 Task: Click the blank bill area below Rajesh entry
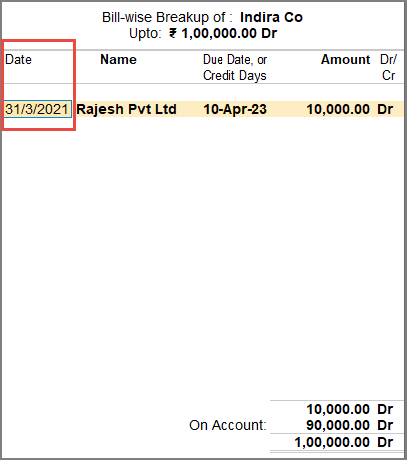pos(203,257)
